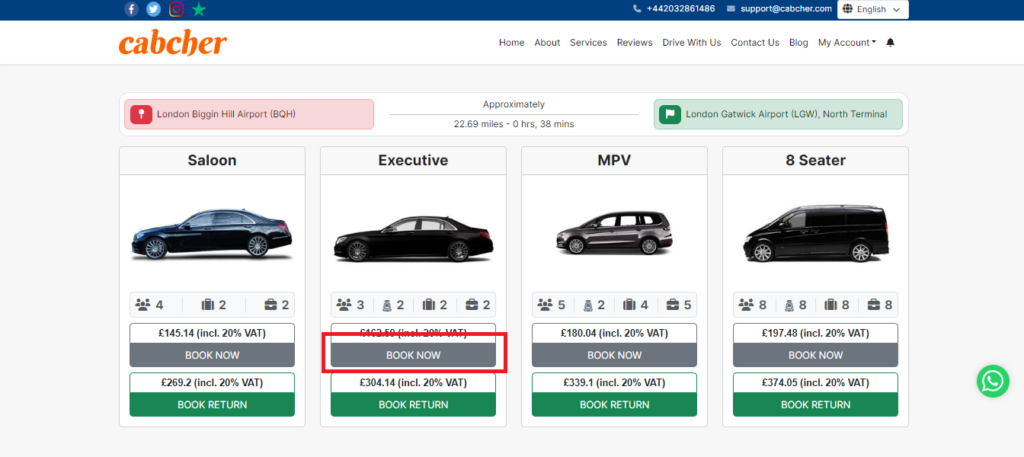The image size is (1024, 457).
Task: Click the Saloon passengers icon
Action: tap(143, 304)
